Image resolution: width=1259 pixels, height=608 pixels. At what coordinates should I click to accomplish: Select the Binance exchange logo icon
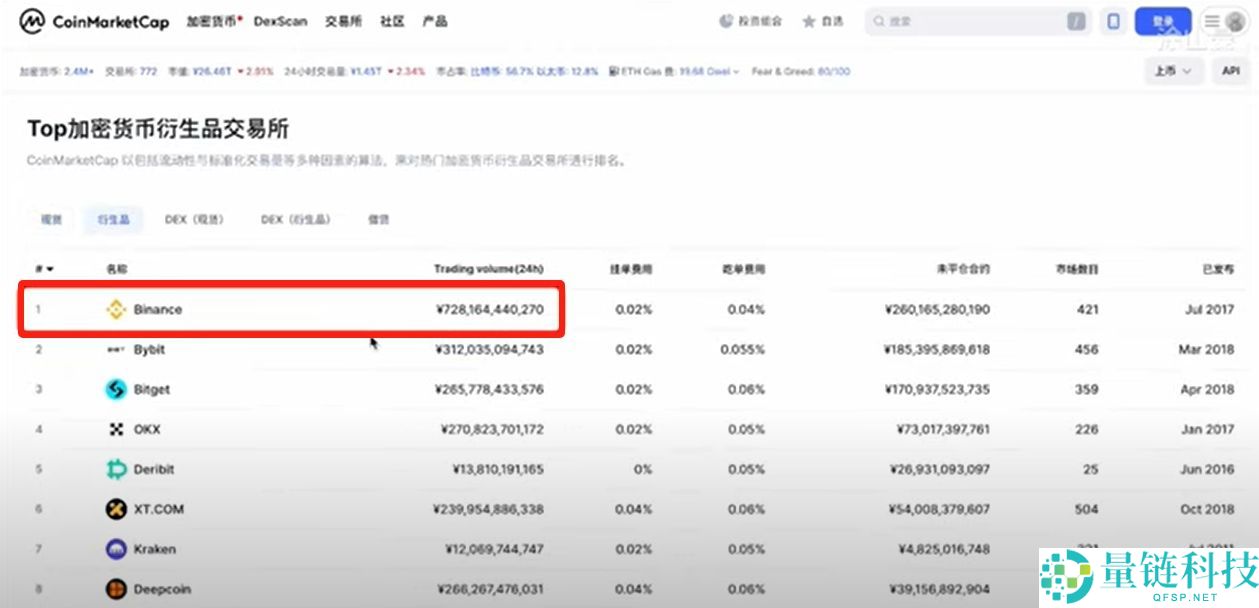point(117,309)
